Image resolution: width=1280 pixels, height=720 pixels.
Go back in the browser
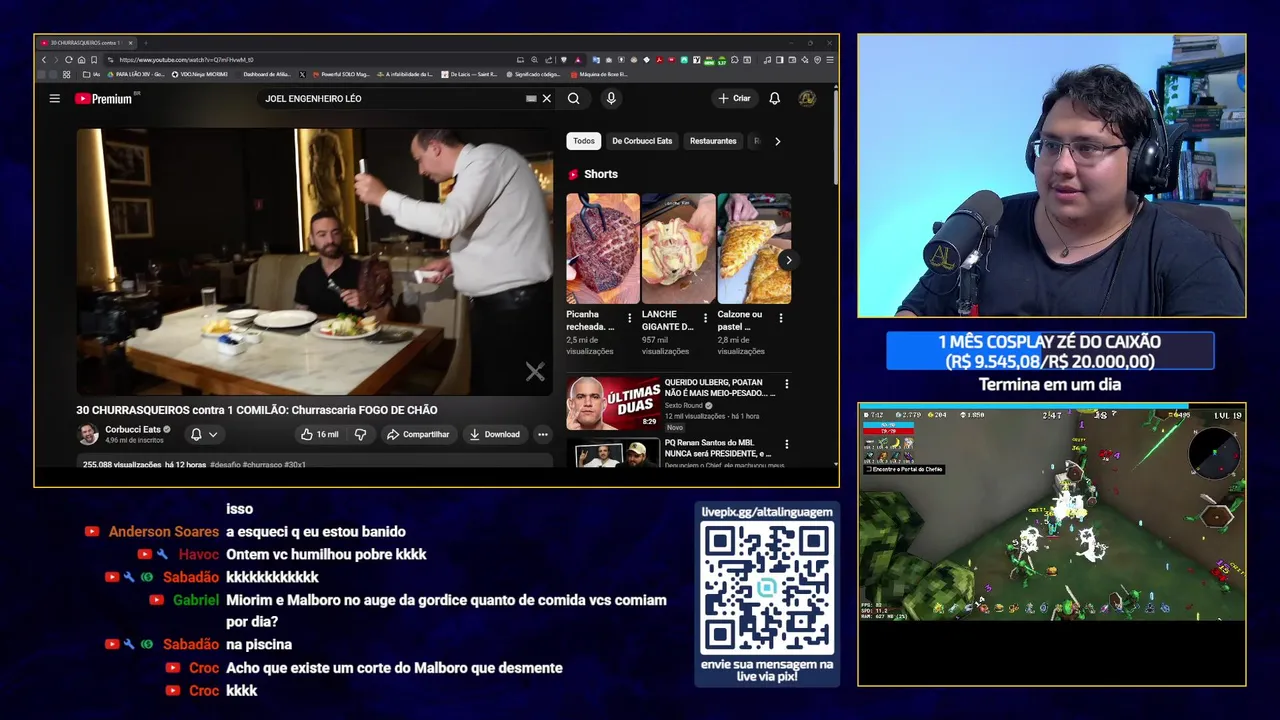click(44, 60)
